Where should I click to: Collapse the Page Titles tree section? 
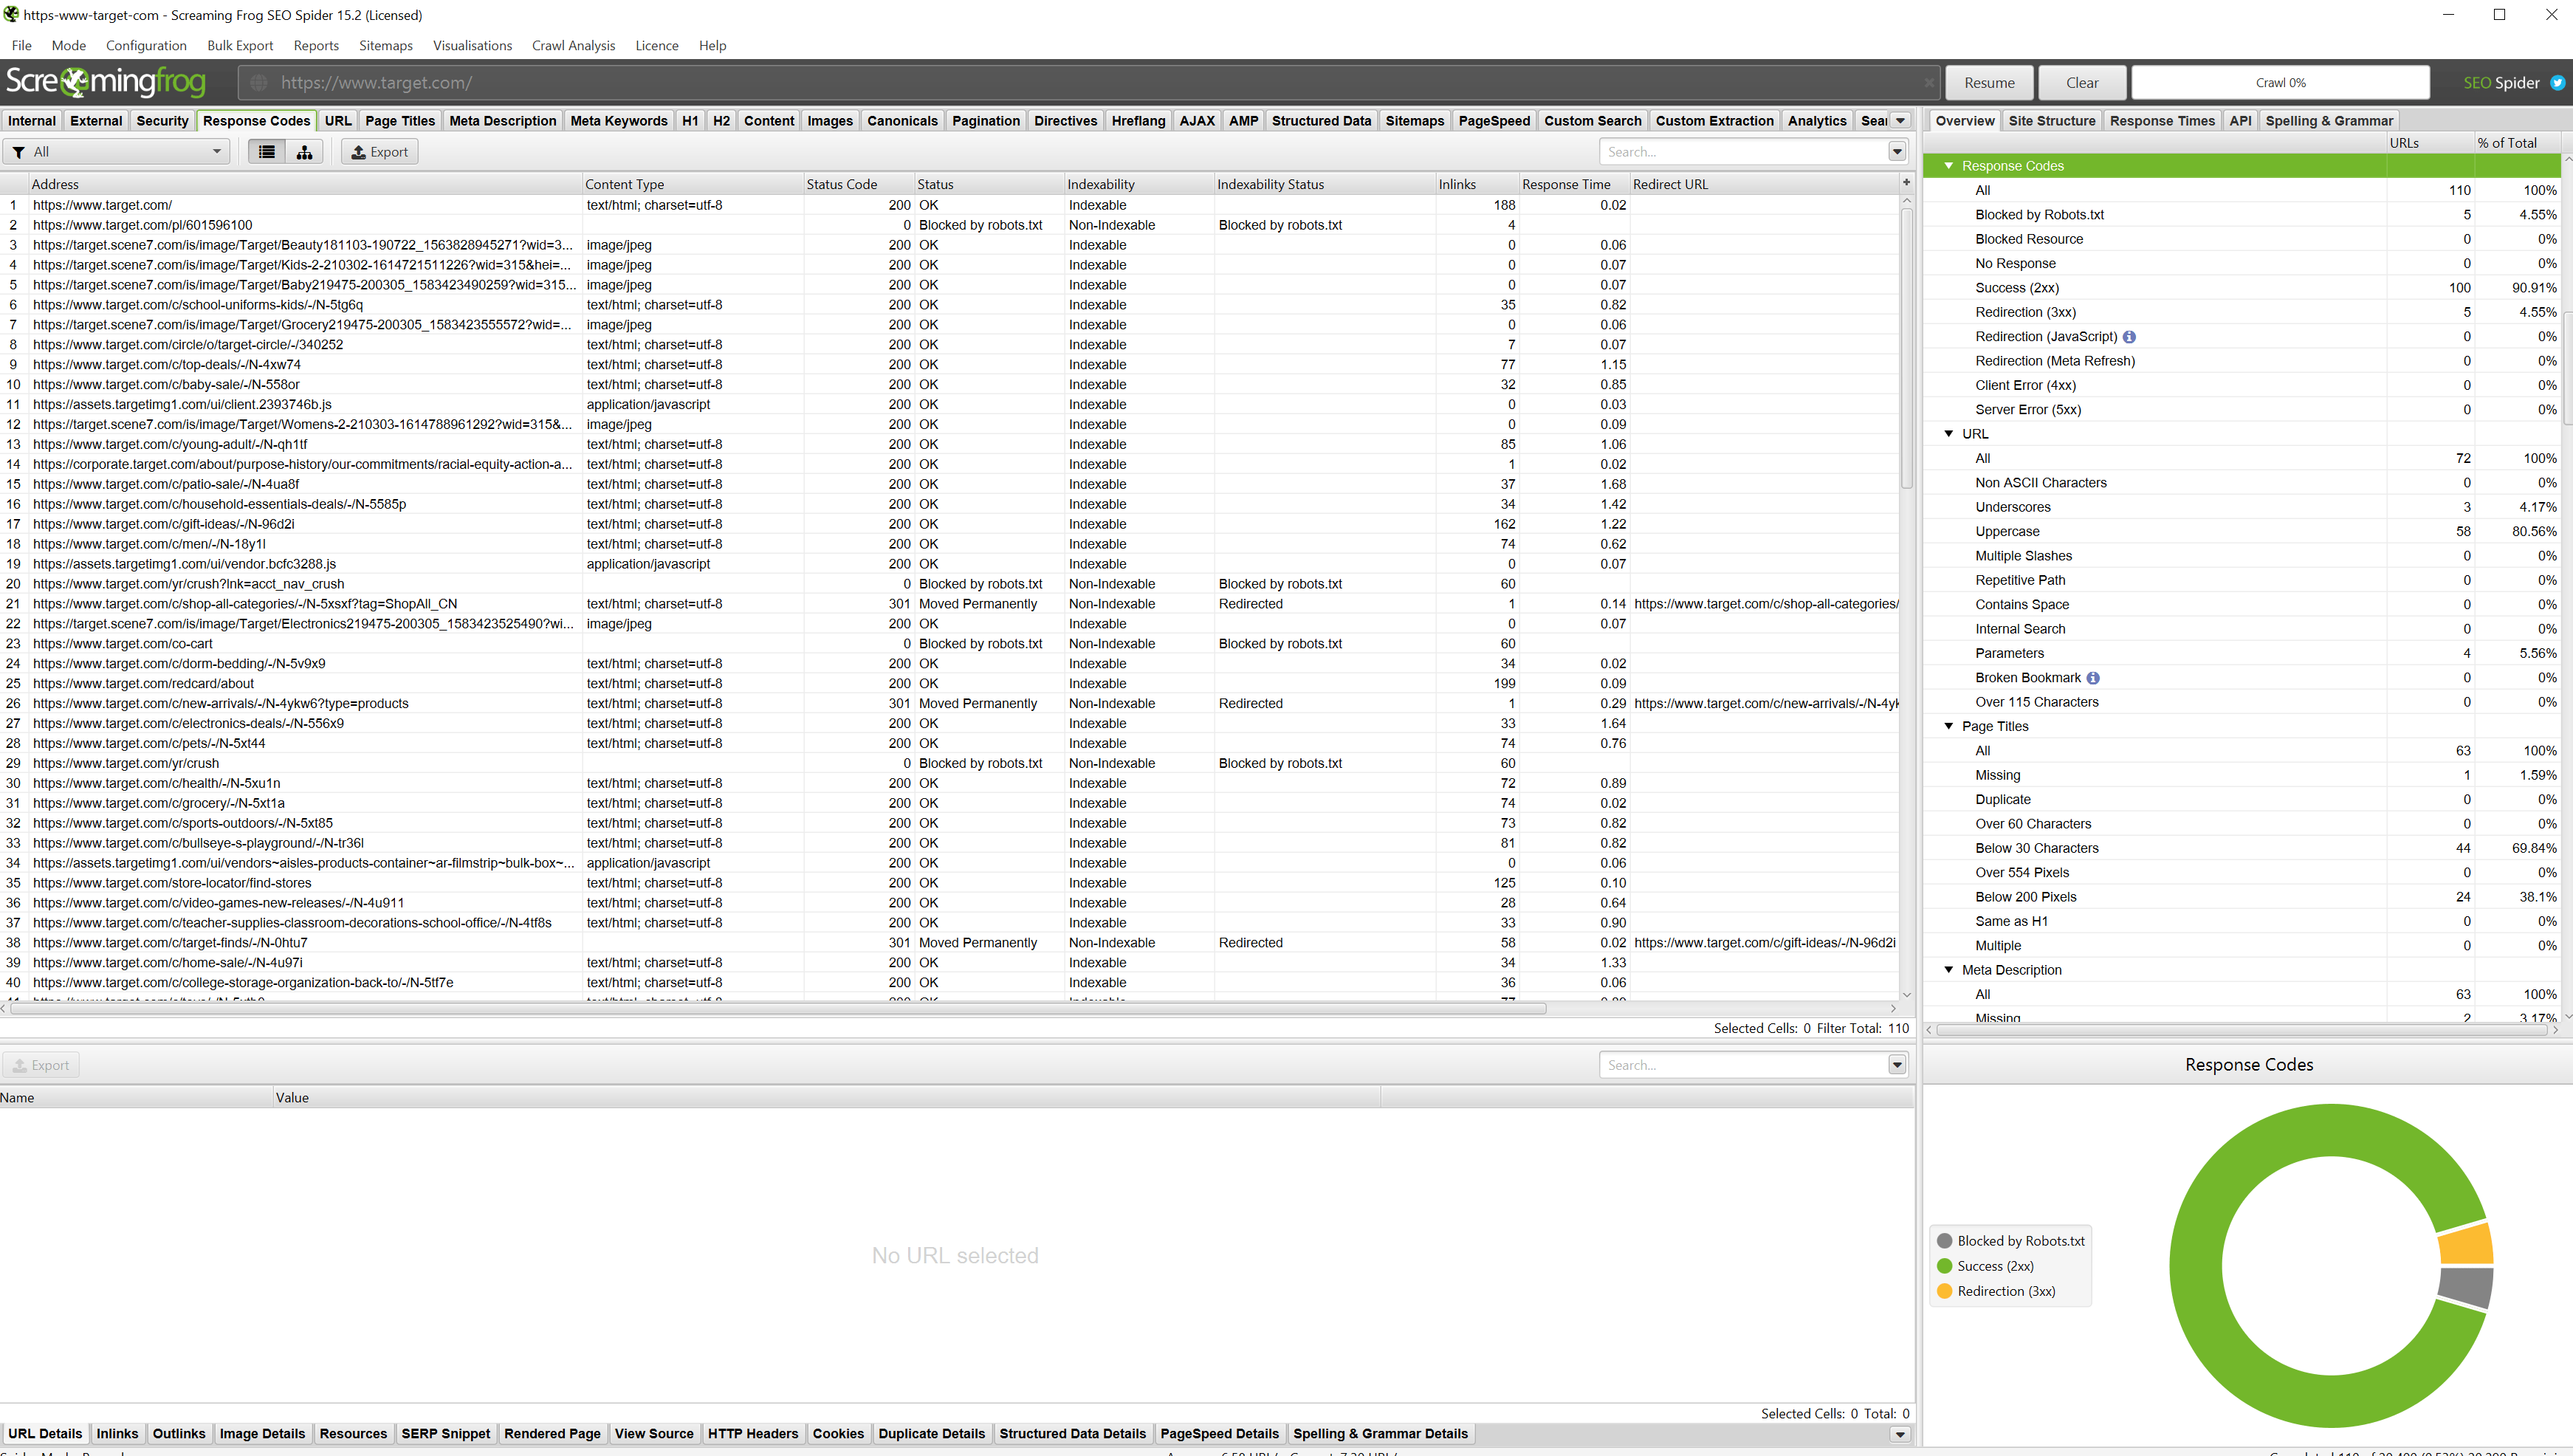click(x=1948, y=726)
